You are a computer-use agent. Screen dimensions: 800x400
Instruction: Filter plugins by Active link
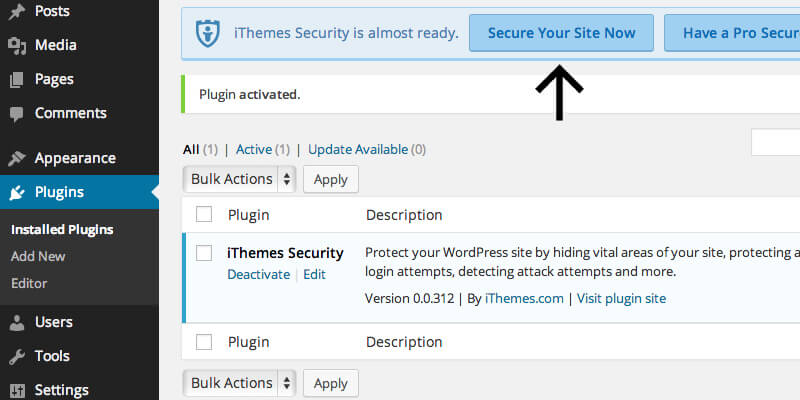click(x=254, y=149)
